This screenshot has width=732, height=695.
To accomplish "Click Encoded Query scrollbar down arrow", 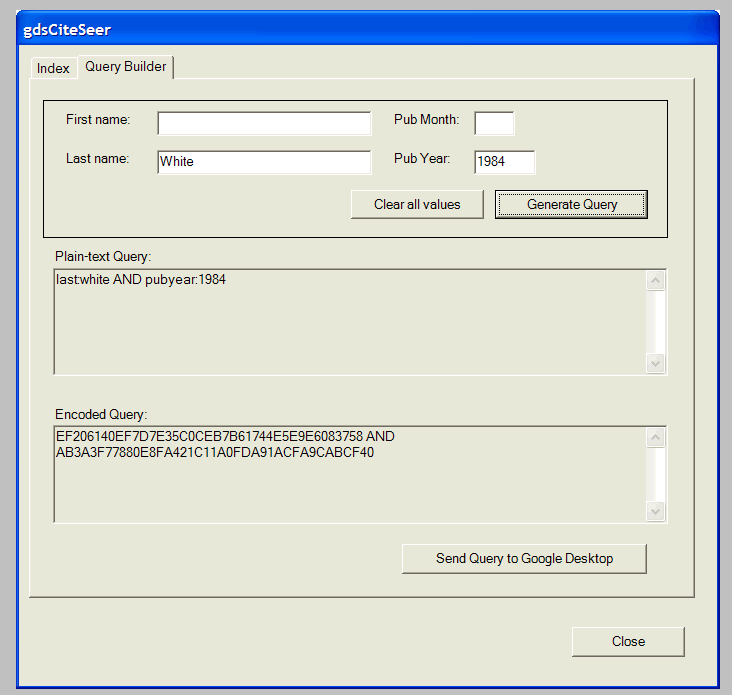I will click(x=656, y=511).
